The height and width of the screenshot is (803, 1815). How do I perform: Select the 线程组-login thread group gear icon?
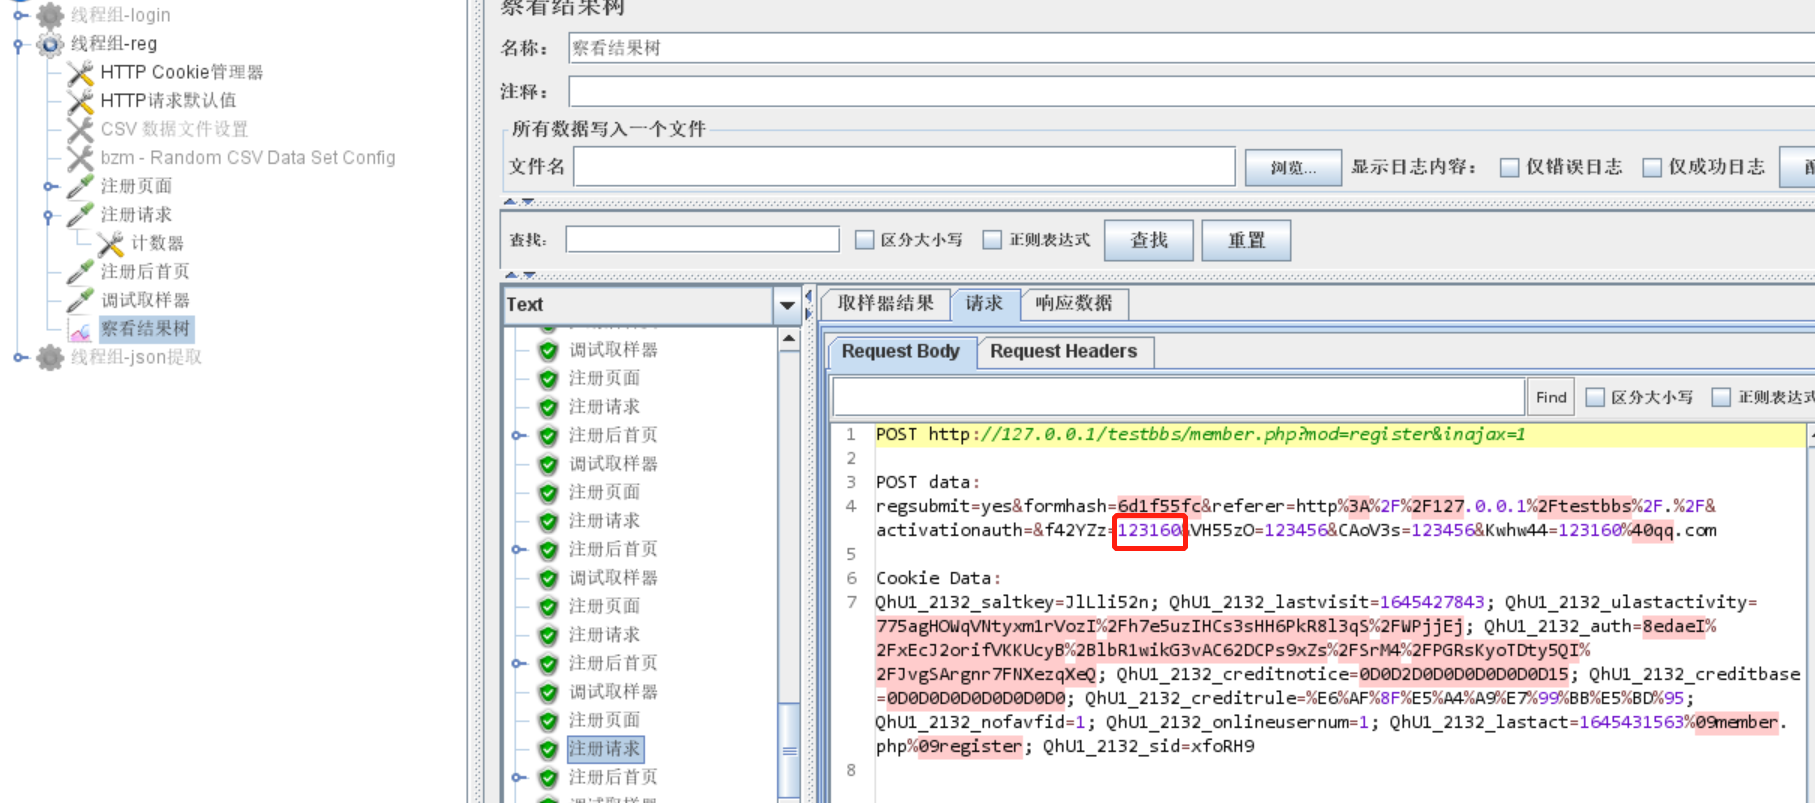click(x=50, y=15)
